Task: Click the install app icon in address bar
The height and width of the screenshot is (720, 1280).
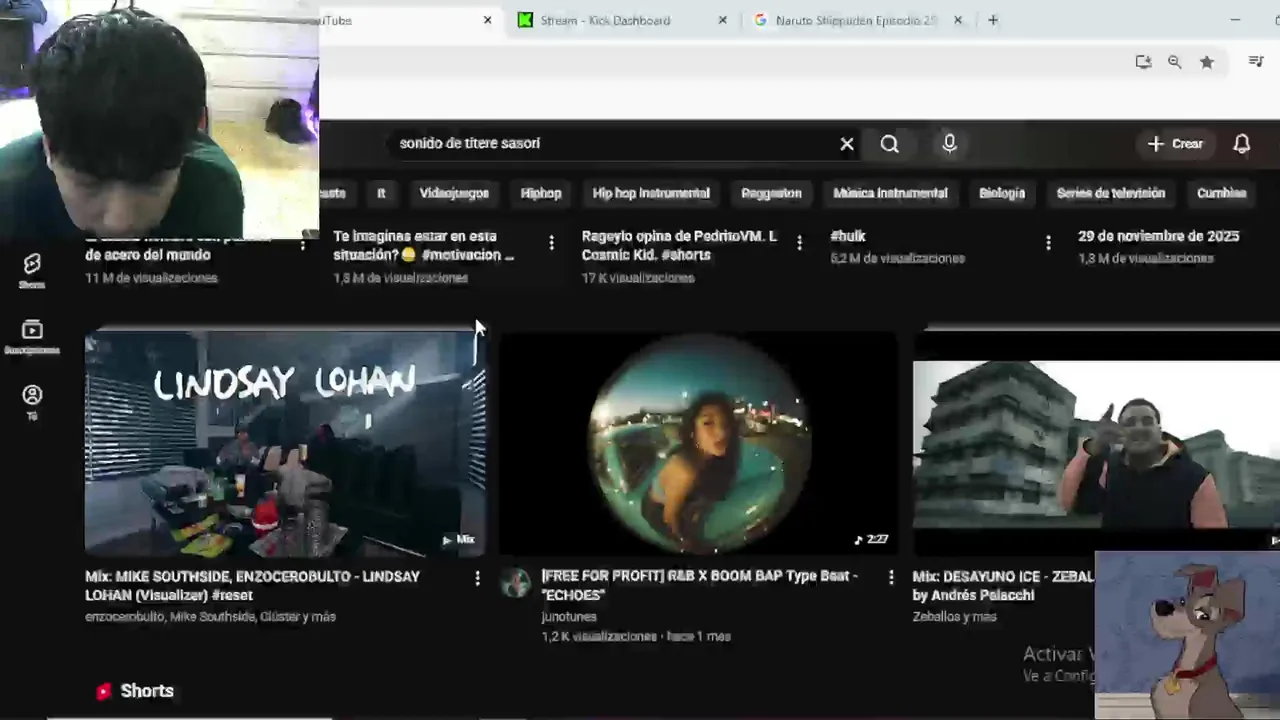Action: pyautogui.click(x=1143, y=62)
